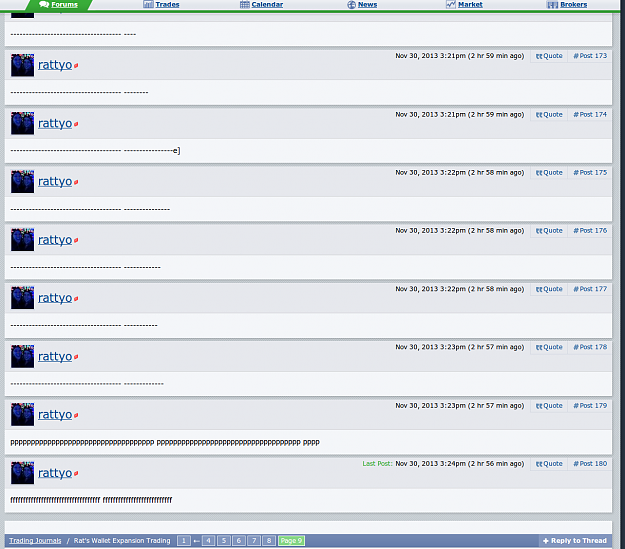Image resolution: width=625 pixels, height=549 pixels.
Task: Go to Trading Journals breadcrumb
Action: click(x=35, y=541)
